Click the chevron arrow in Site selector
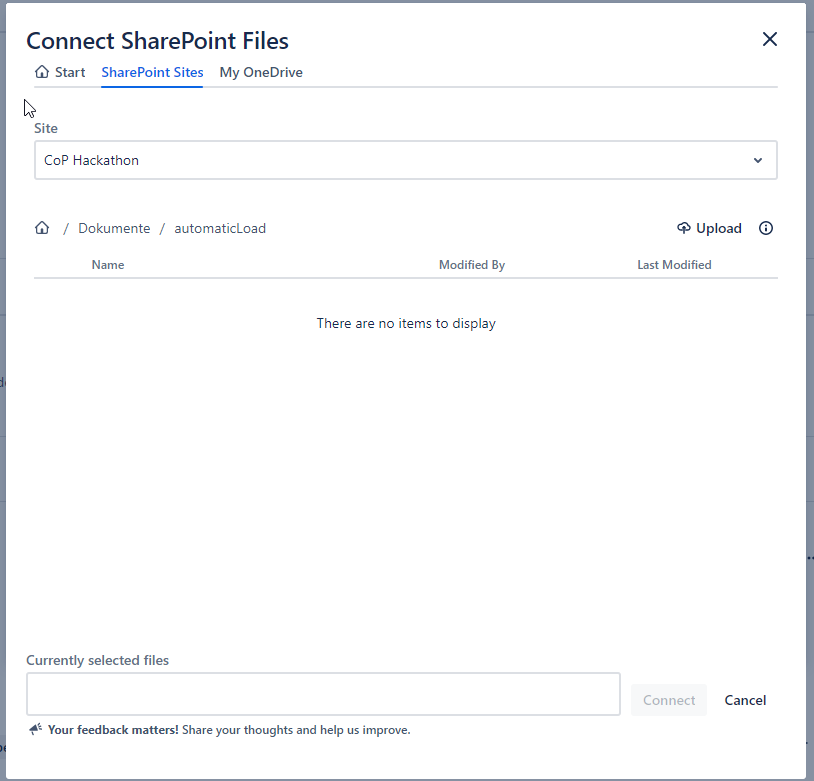Screen dimensions: 814x781 tap(758, 160)
